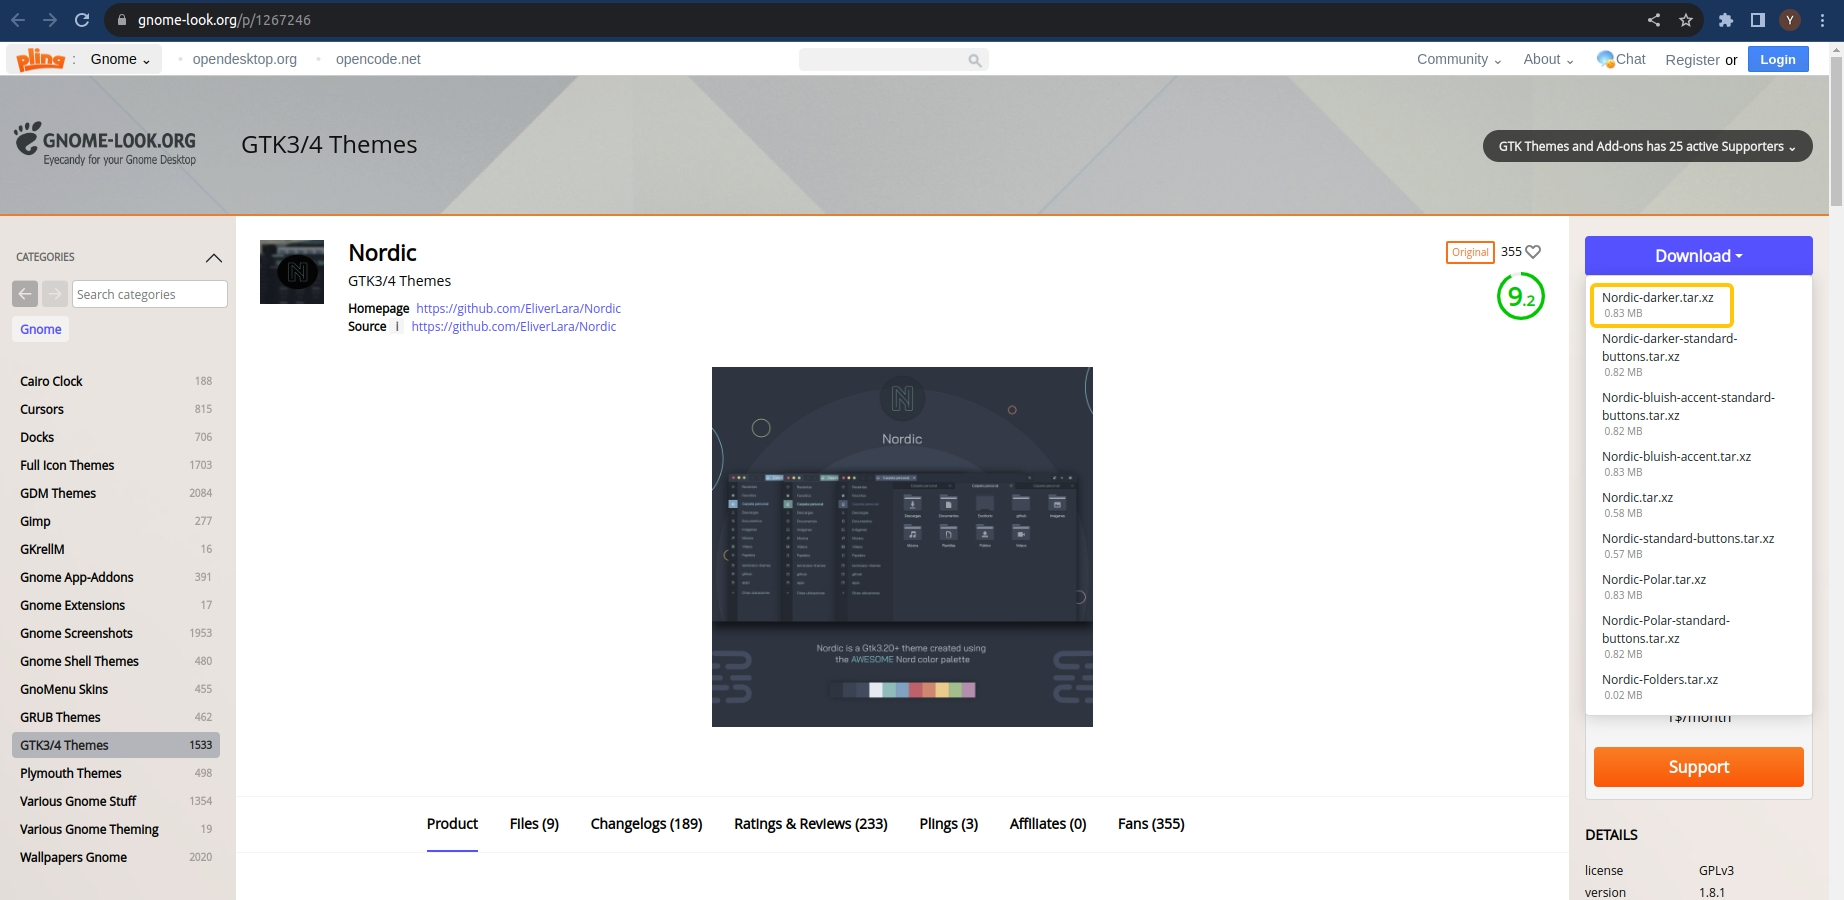
Task: Open opencode.net link
Action: [x=378, y=59]
